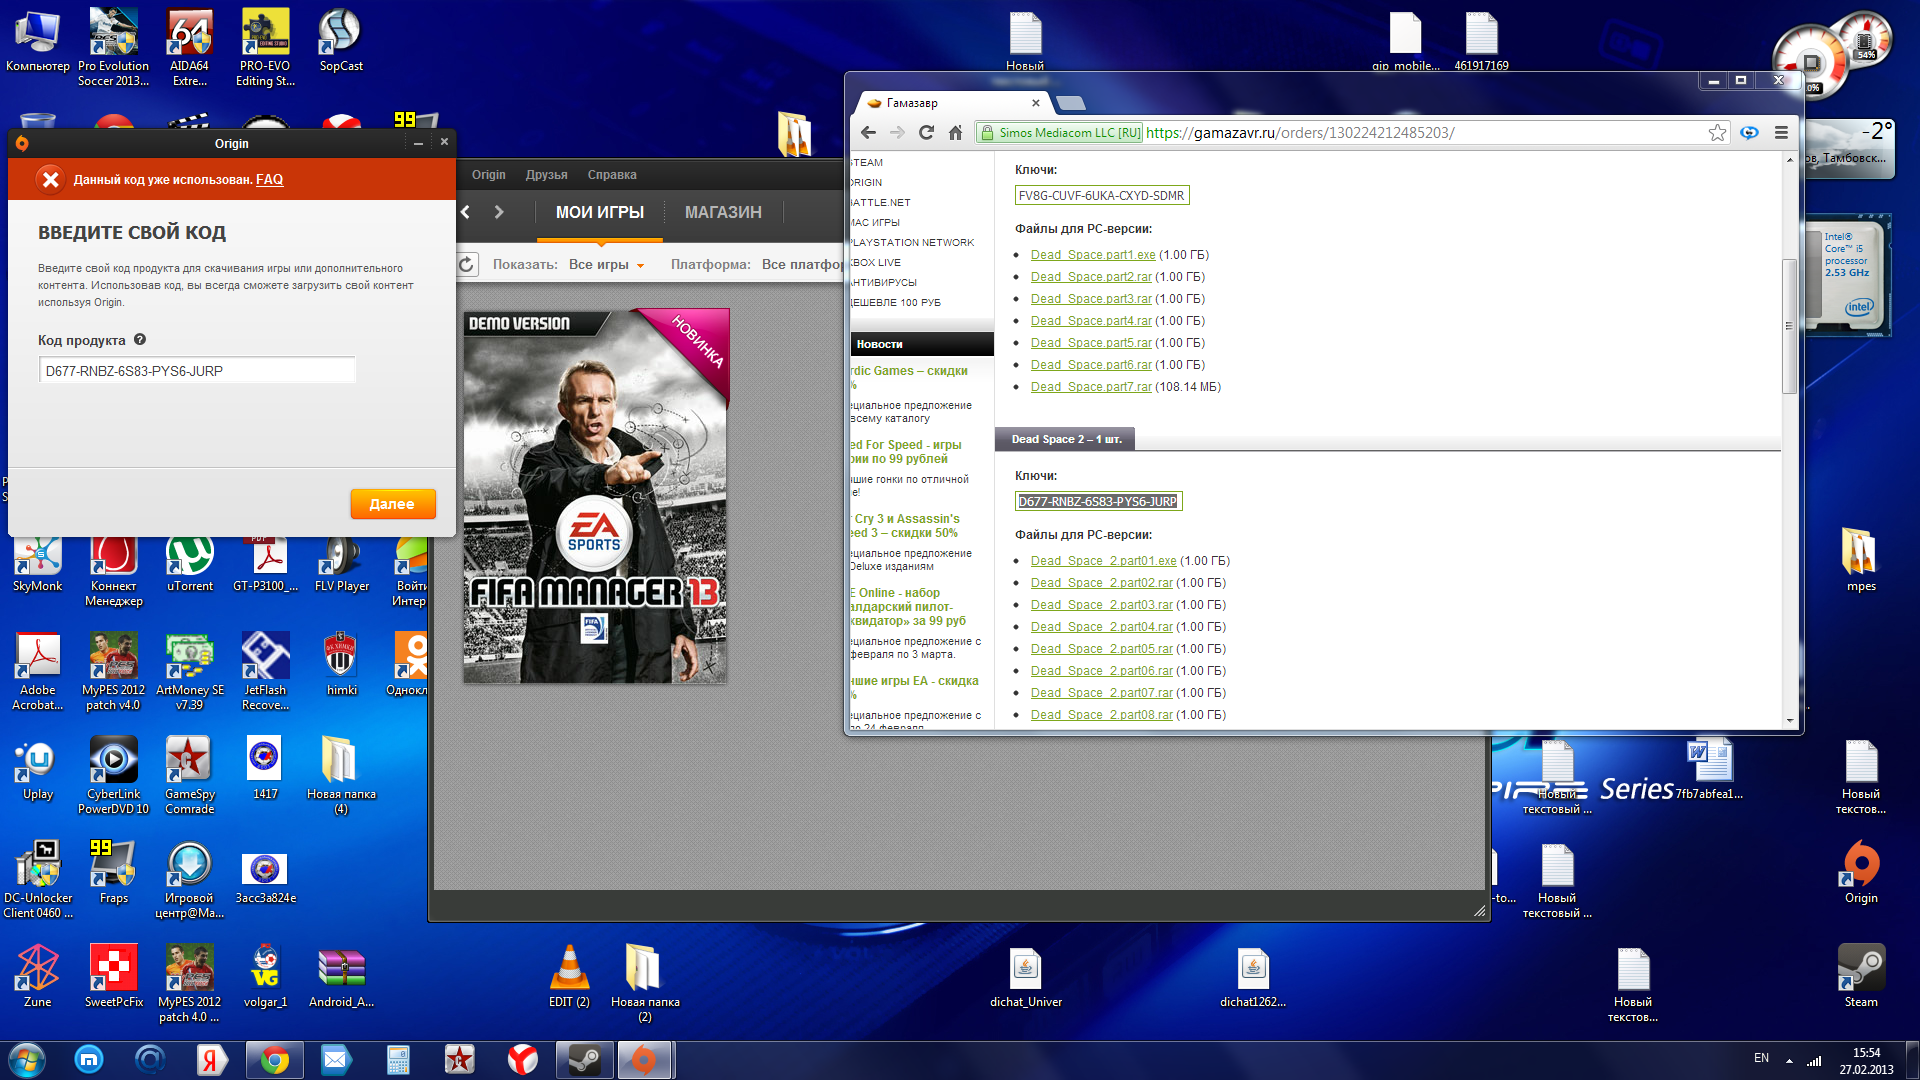Click the Chrome page vertical scrollbar
The image size is (1920, 1080).
(x=1789, y=325)
